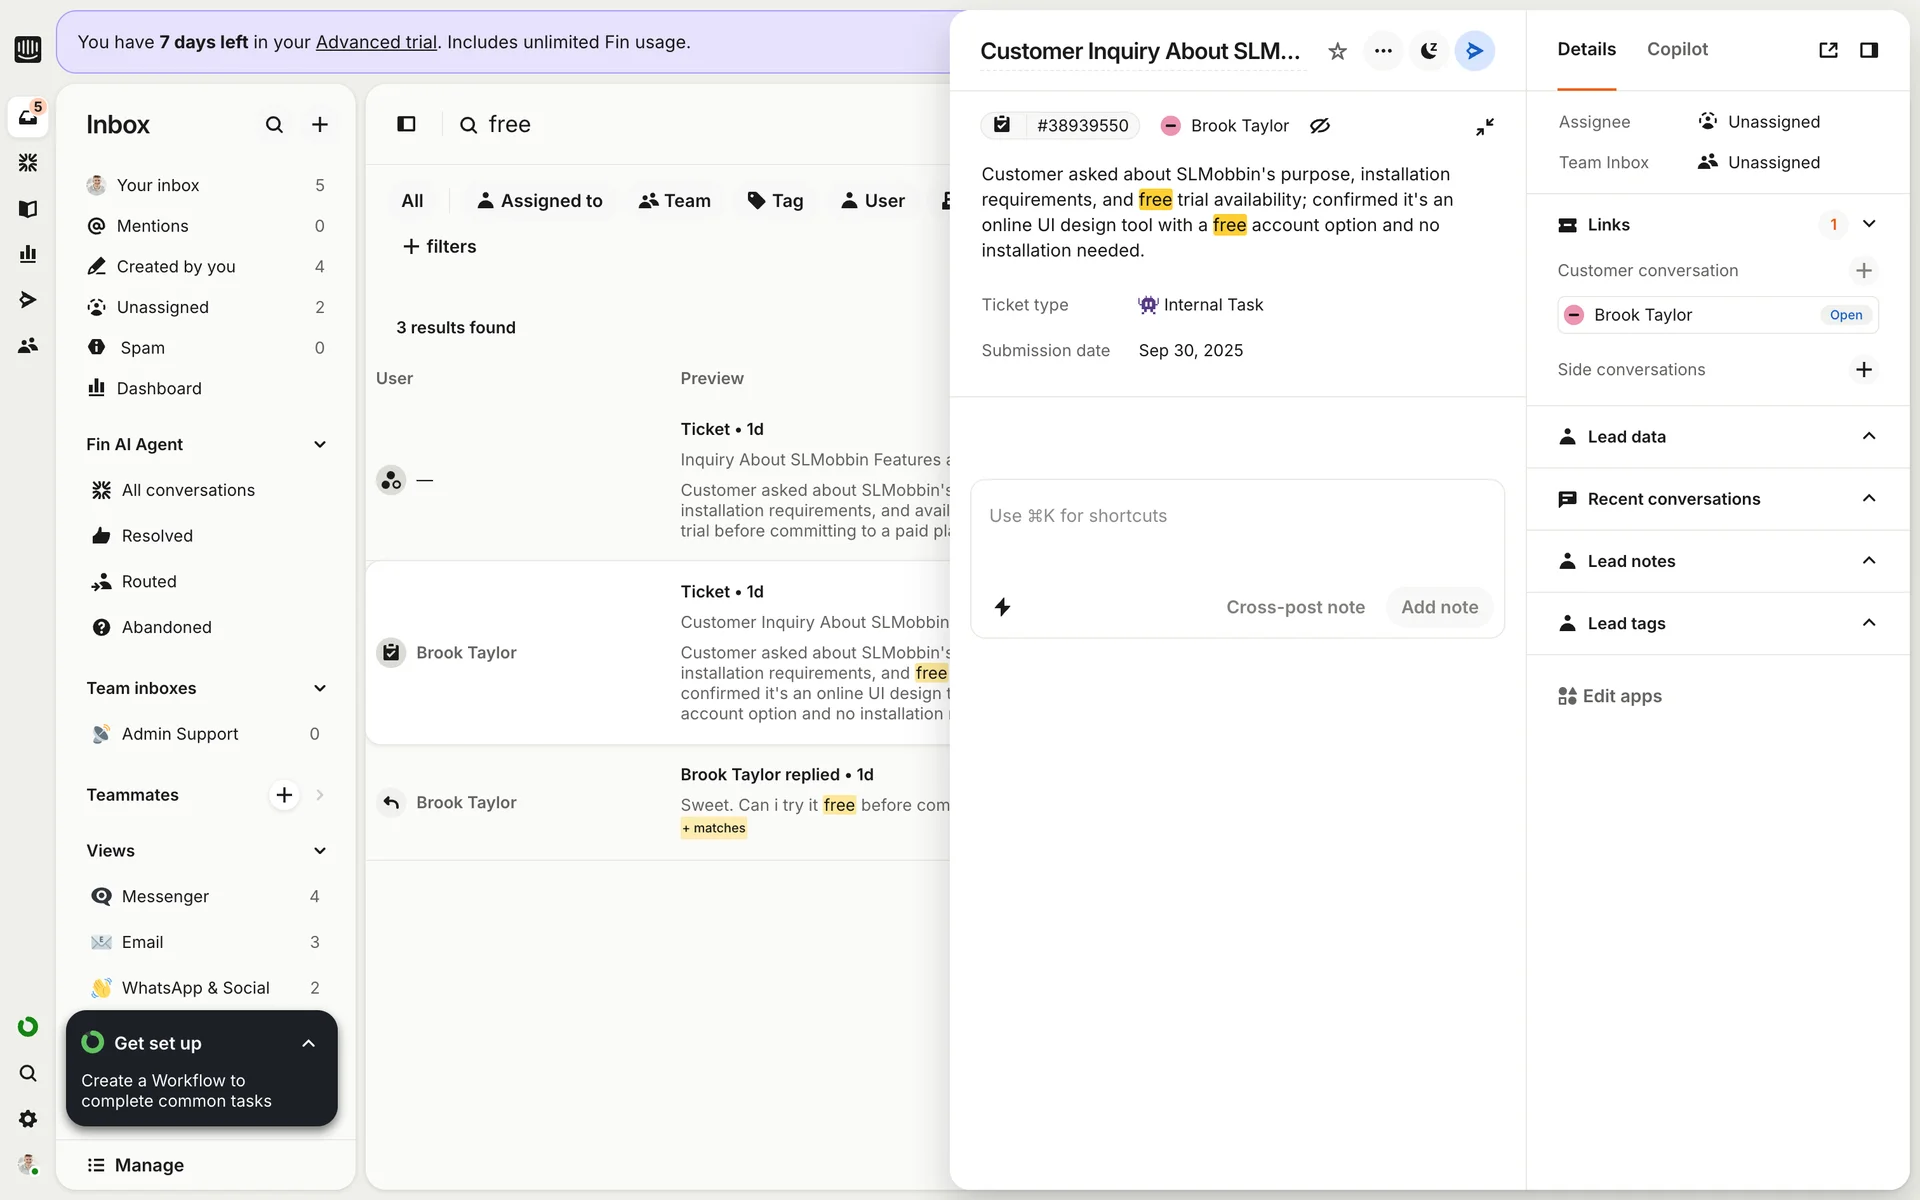1920x1200 pixels.
Task: Click the blue send arrow icon
Action: [x=1474, y=51]
